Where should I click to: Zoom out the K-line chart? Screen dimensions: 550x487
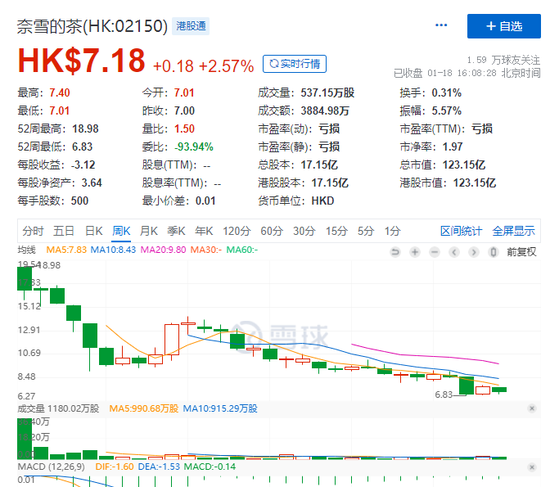coord(435,252)
